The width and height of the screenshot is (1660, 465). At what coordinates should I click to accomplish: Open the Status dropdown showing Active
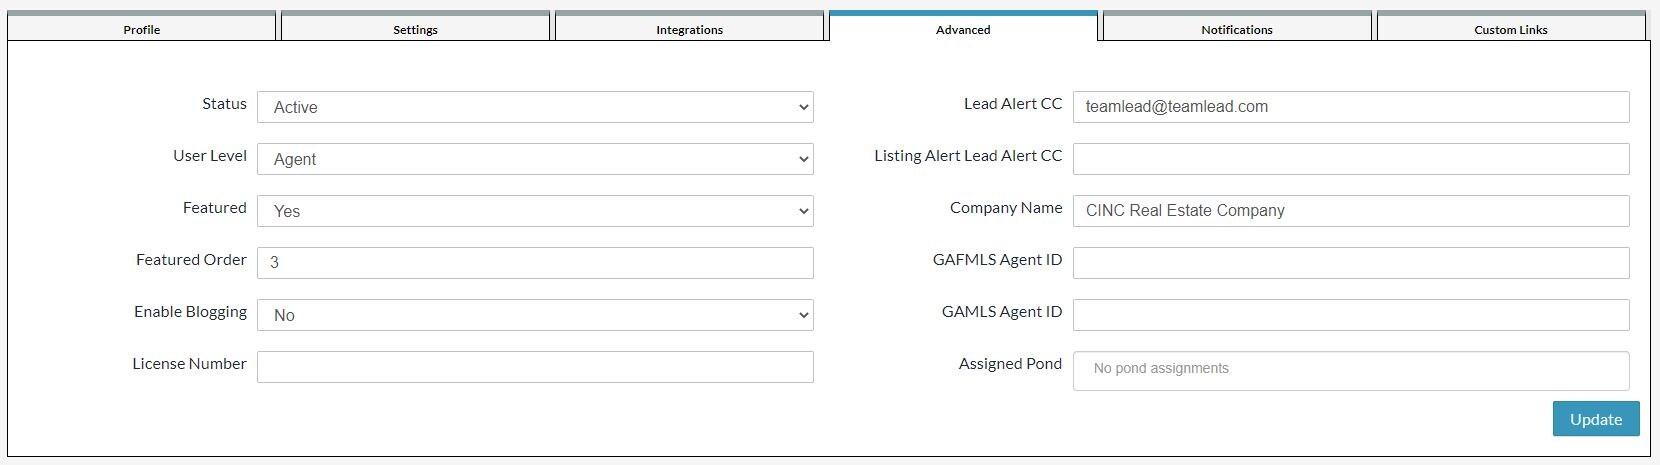click(535, 107)
